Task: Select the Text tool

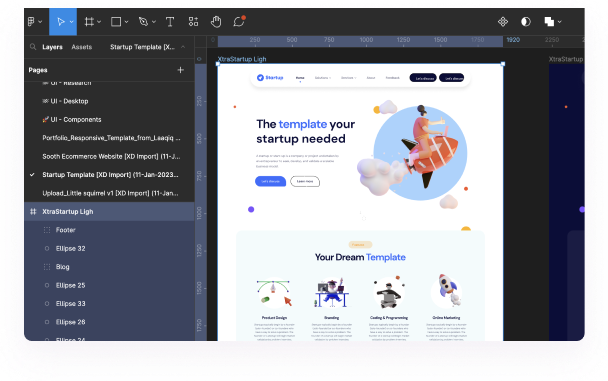Action: point(170,22)
